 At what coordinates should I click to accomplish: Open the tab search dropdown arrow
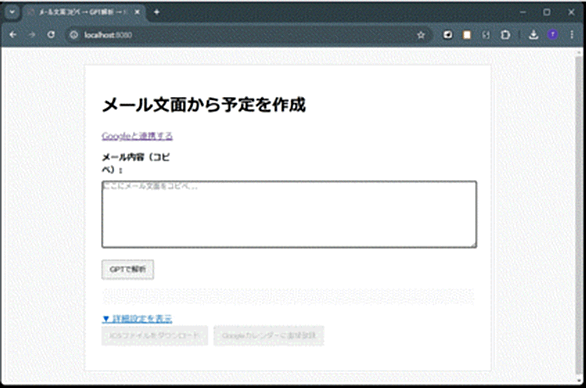[12, 12]
